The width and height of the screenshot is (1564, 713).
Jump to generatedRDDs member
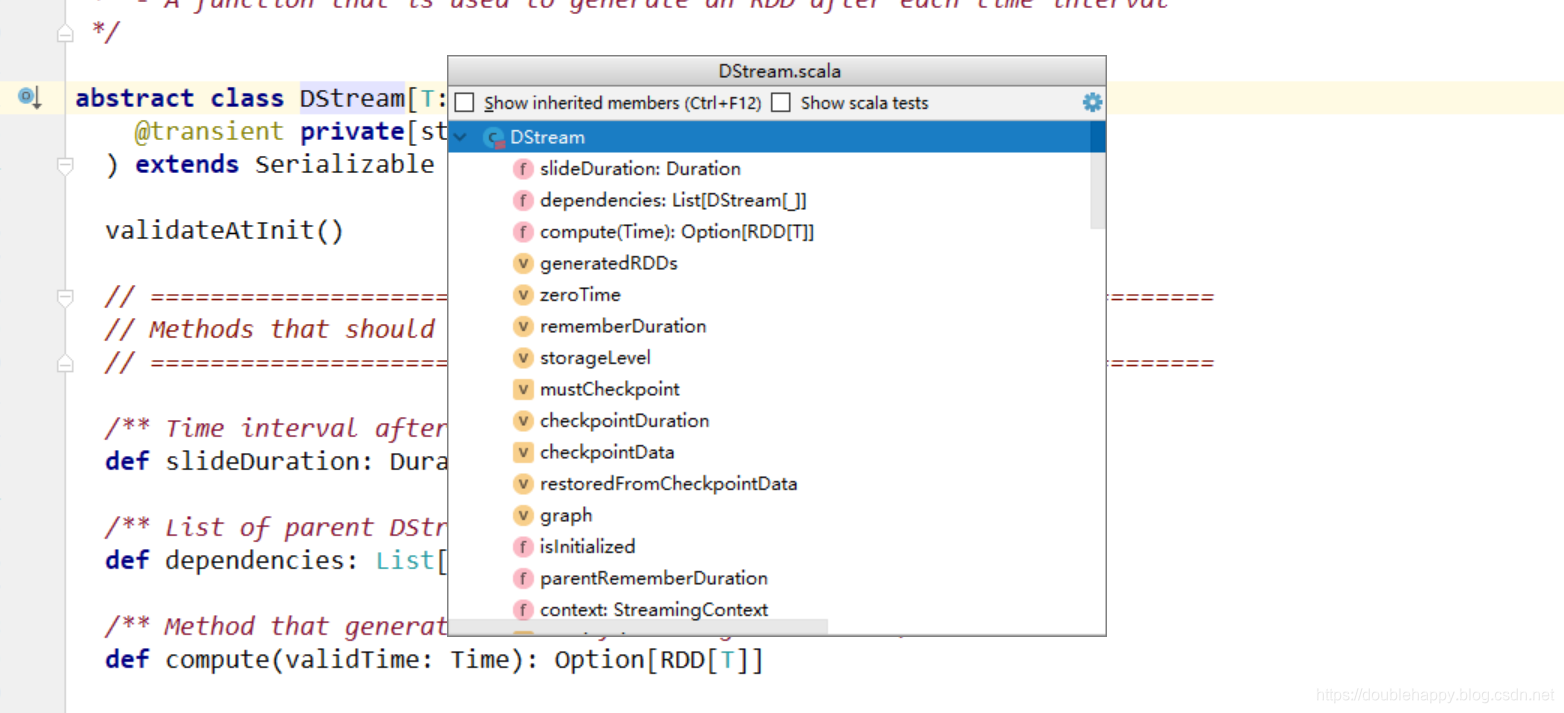click(x=608, y=264)
